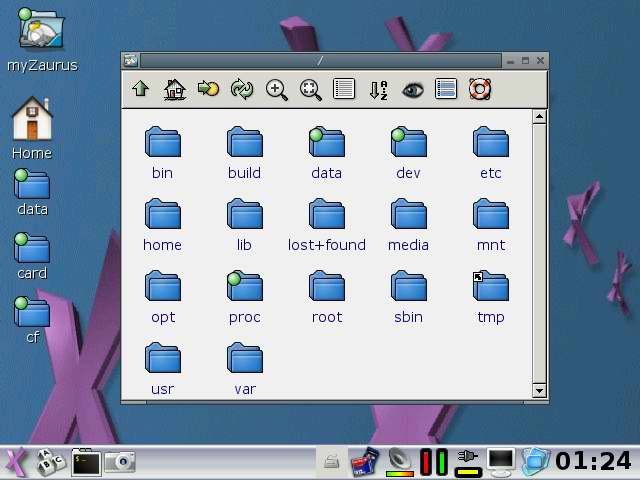
Task: Go up to the parent directory
Action: (x=140, y=89)
